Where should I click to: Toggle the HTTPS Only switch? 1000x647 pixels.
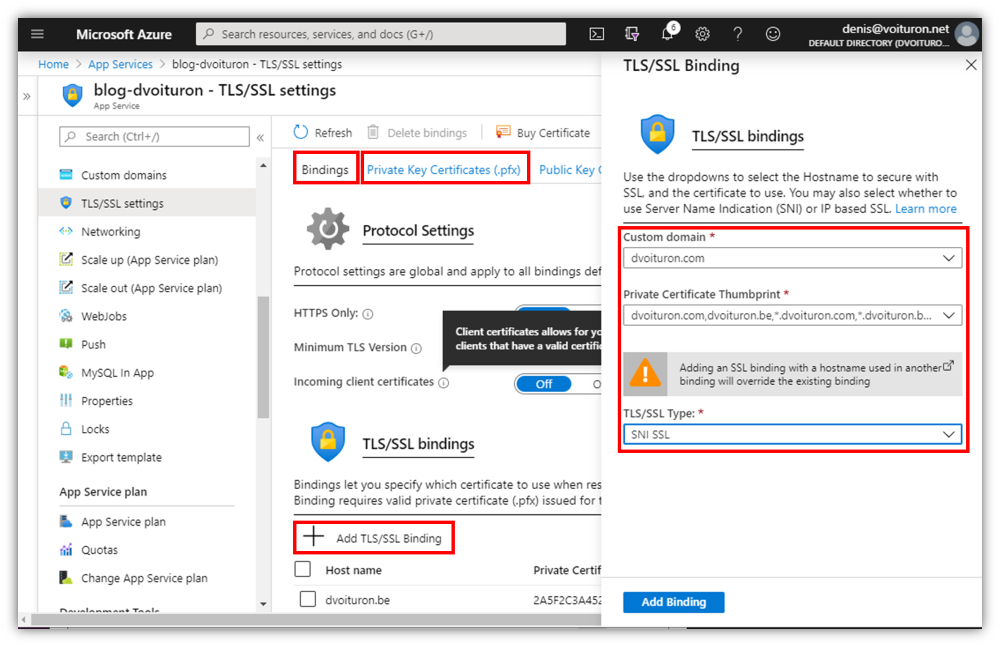pos(543,311)
